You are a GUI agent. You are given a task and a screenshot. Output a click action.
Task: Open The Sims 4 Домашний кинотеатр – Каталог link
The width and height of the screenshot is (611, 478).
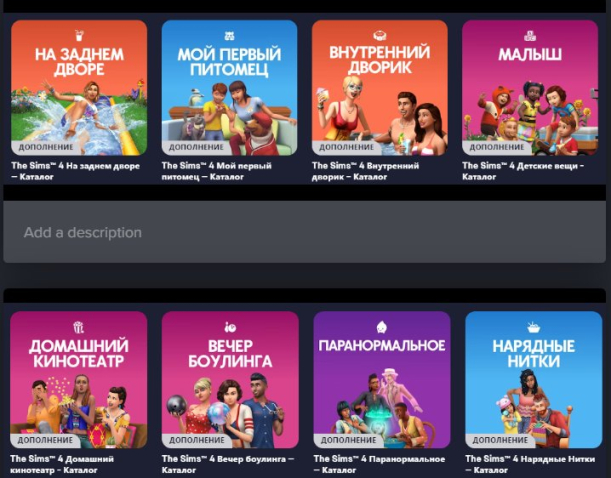tap(62, 464)
